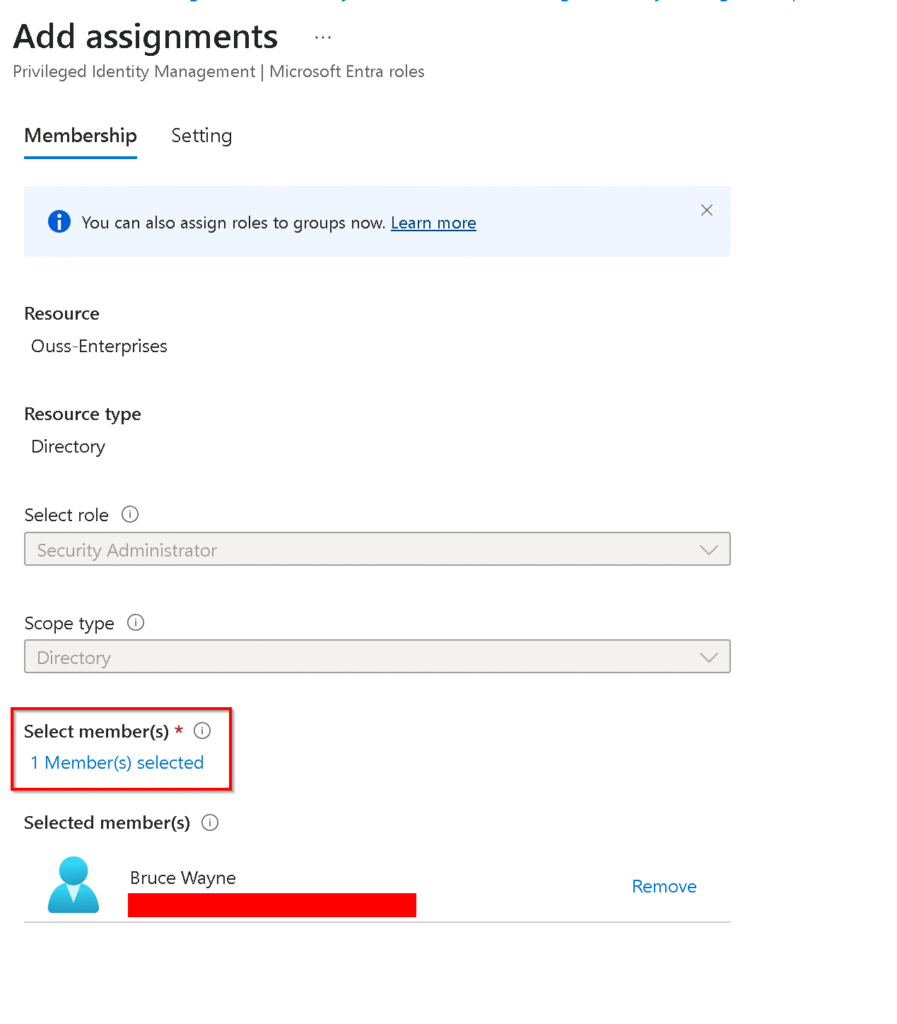This screenshot has width=897, height=1024.
Task: Click the info icon next to Scope type
Action: click(x=136, y=622)
